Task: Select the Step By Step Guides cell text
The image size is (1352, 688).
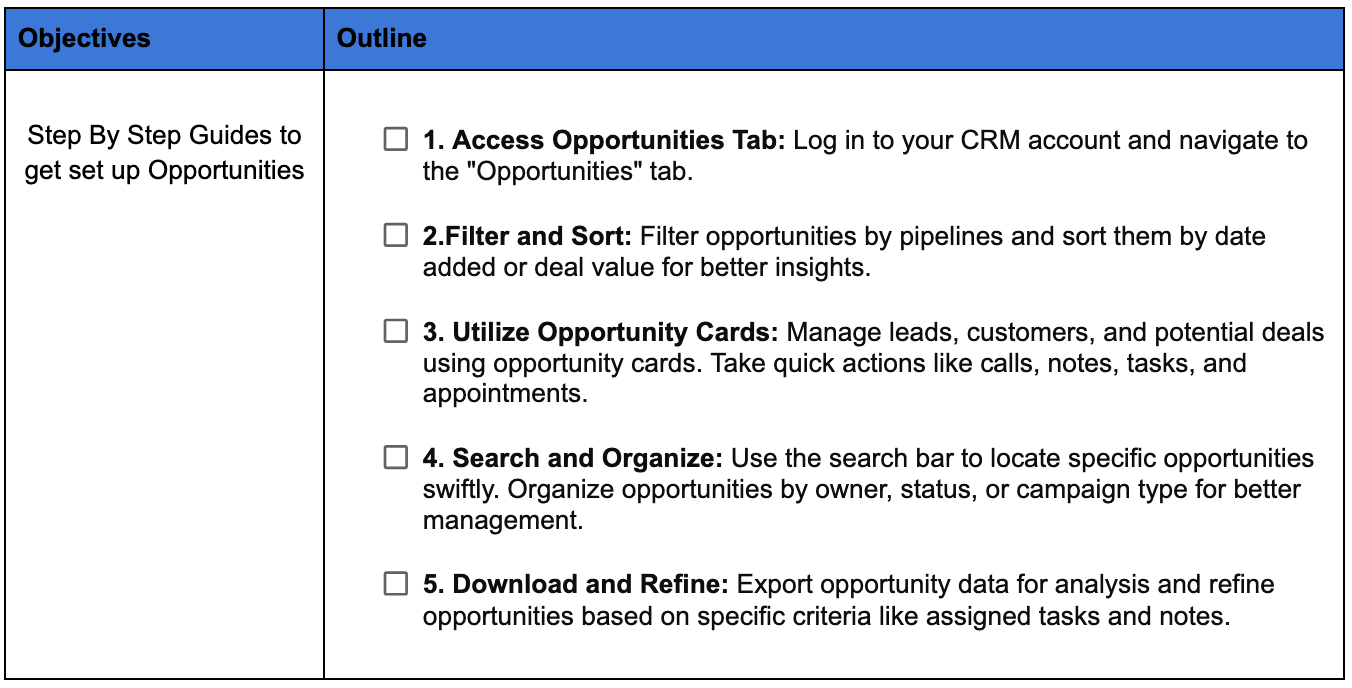Action: tap(164, 152)
